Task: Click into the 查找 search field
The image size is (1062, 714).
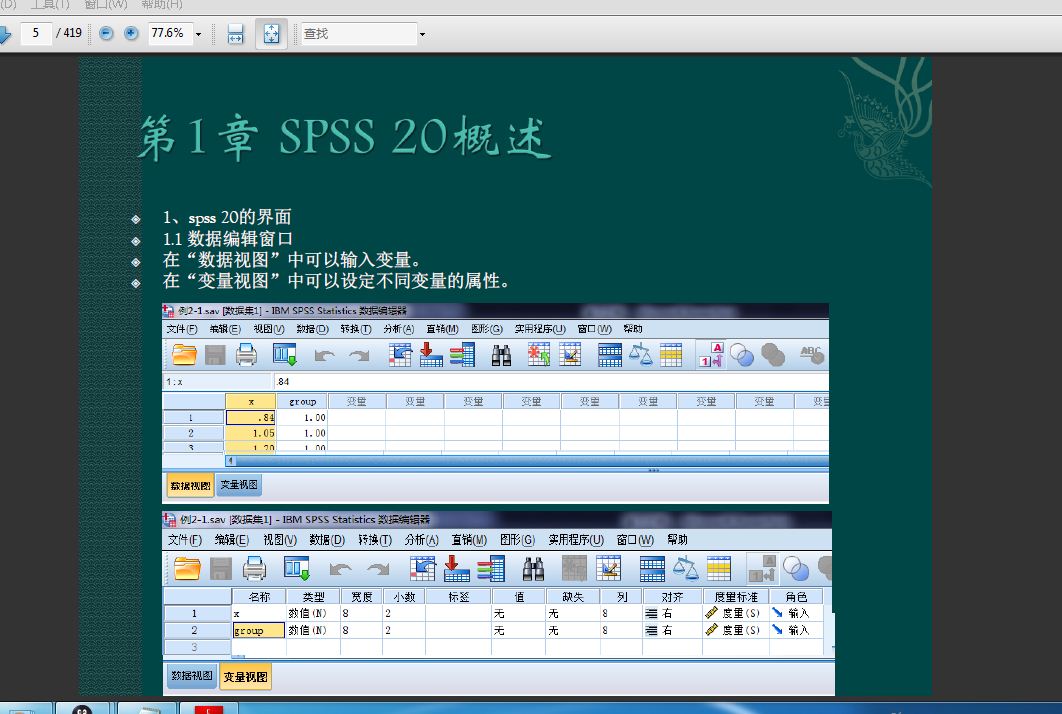Action: [x=358, y=34]
